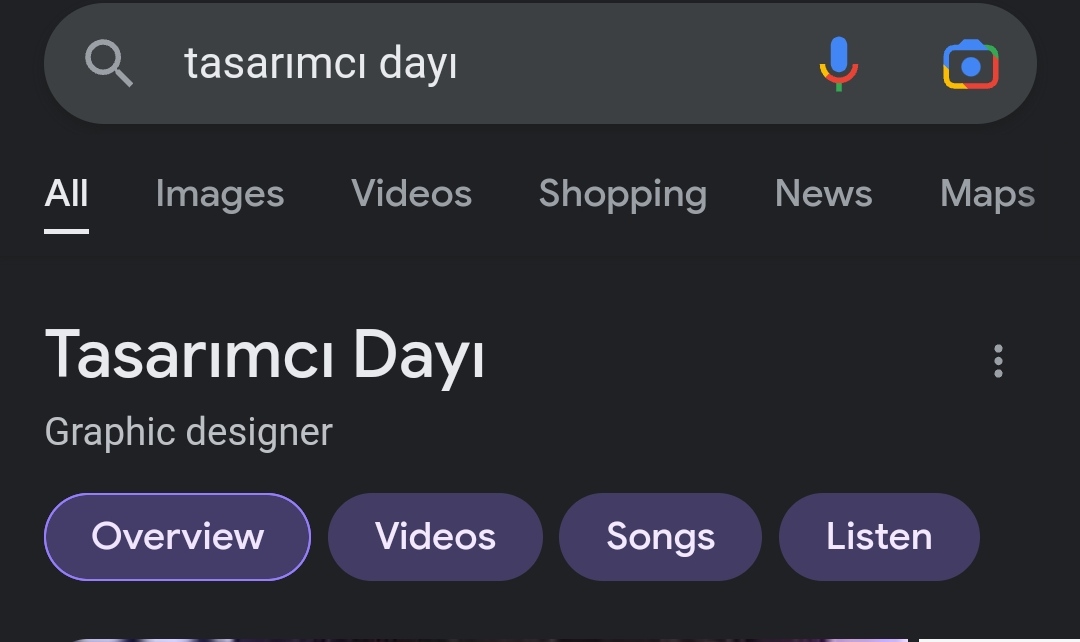Select the All results tab
The height and width of the screenshot is (642, 1080).
tap(66, 194)
